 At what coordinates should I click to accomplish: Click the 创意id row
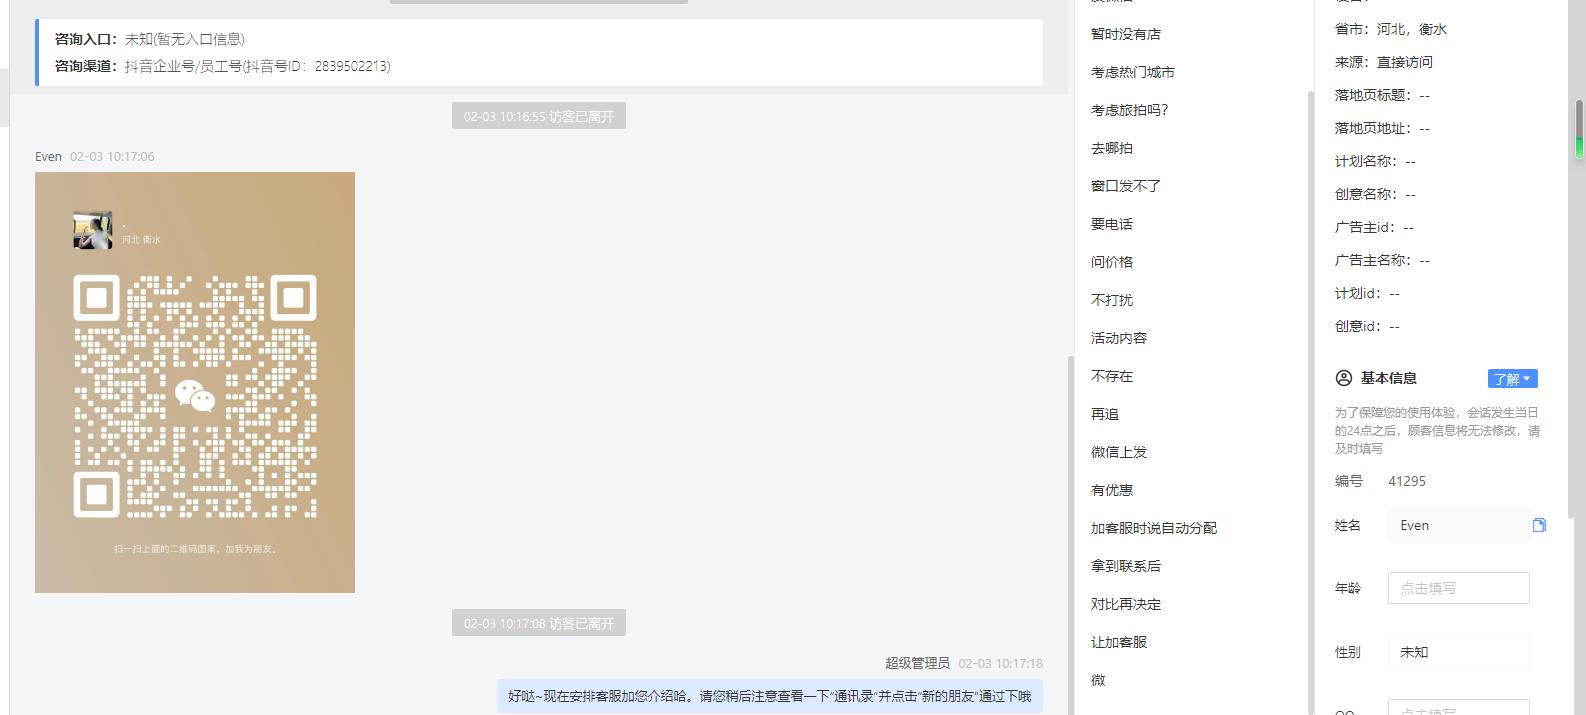click(x=1367, y=326)
